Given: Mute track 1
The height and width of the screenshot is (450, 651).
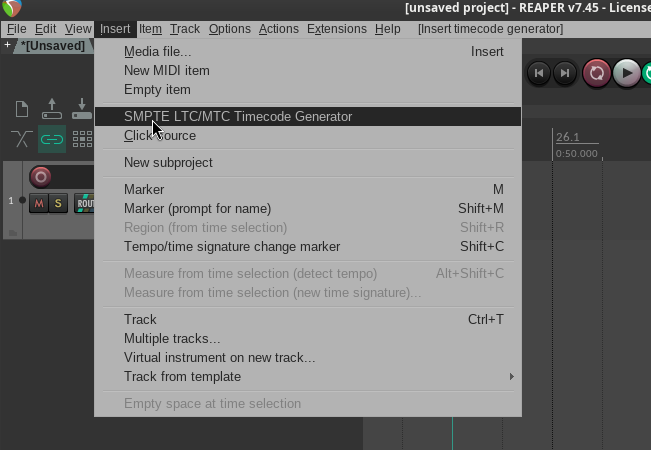Looking at the screenshot, I should 39,204.
